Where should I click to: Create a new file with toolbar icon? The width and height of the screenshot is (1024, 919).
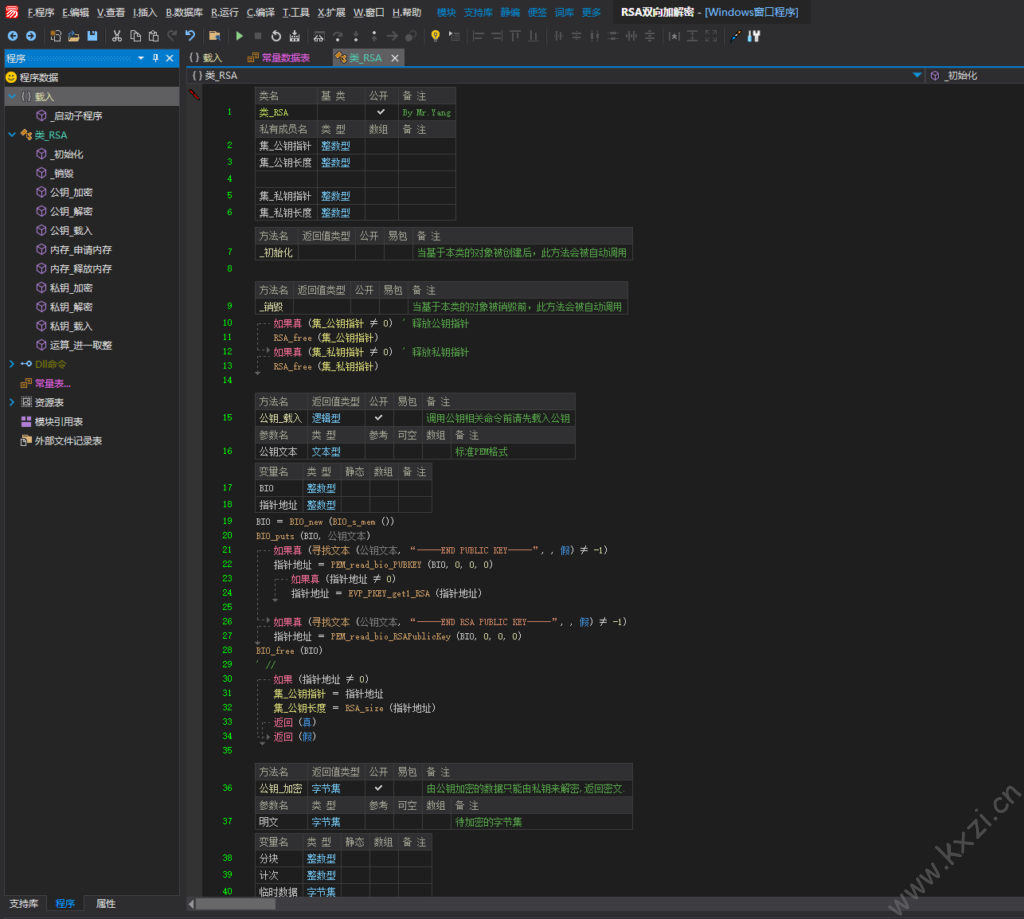(x=56, y=36)
